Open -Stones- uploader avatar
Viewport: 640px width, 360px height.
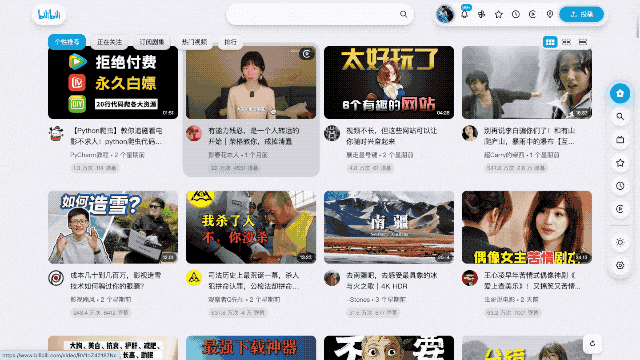332,278
